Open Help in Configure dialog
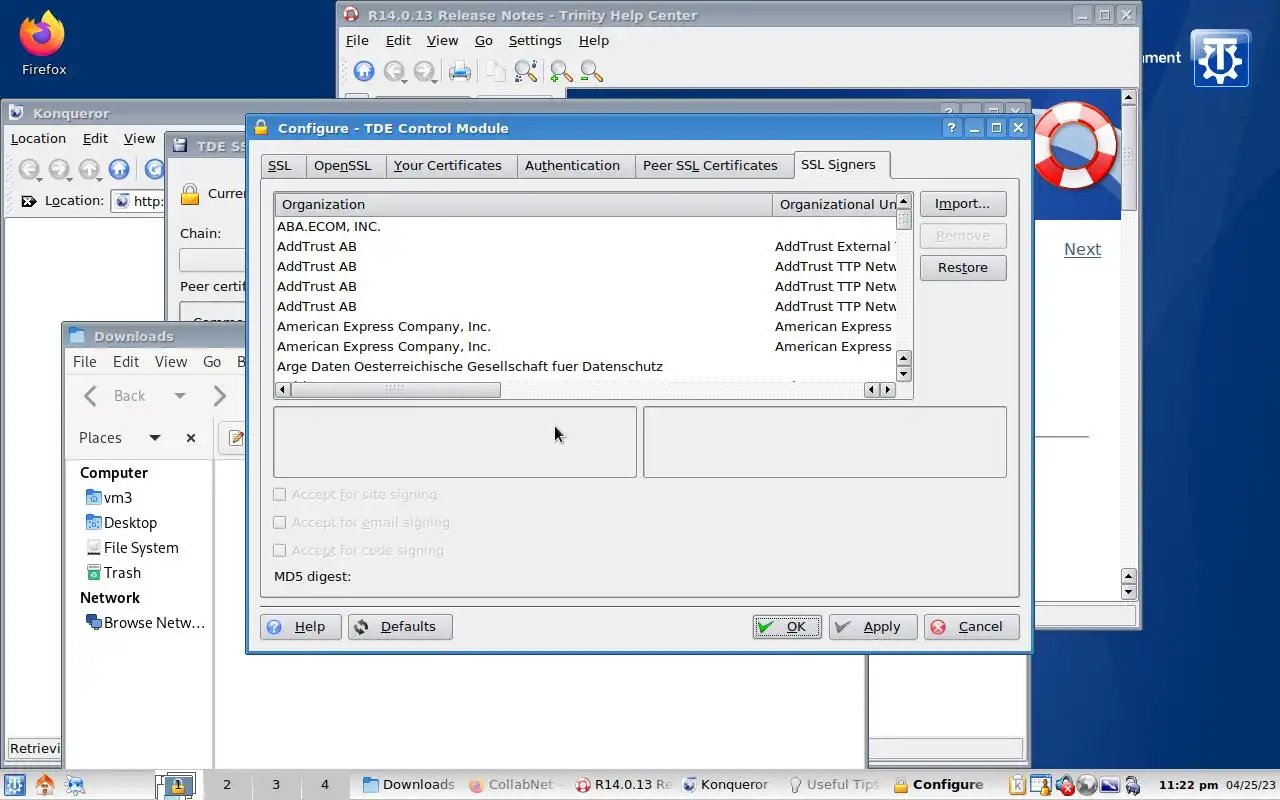Image resolution: width=1280 pixels, height=800 pixels. (x=301, y=627)
